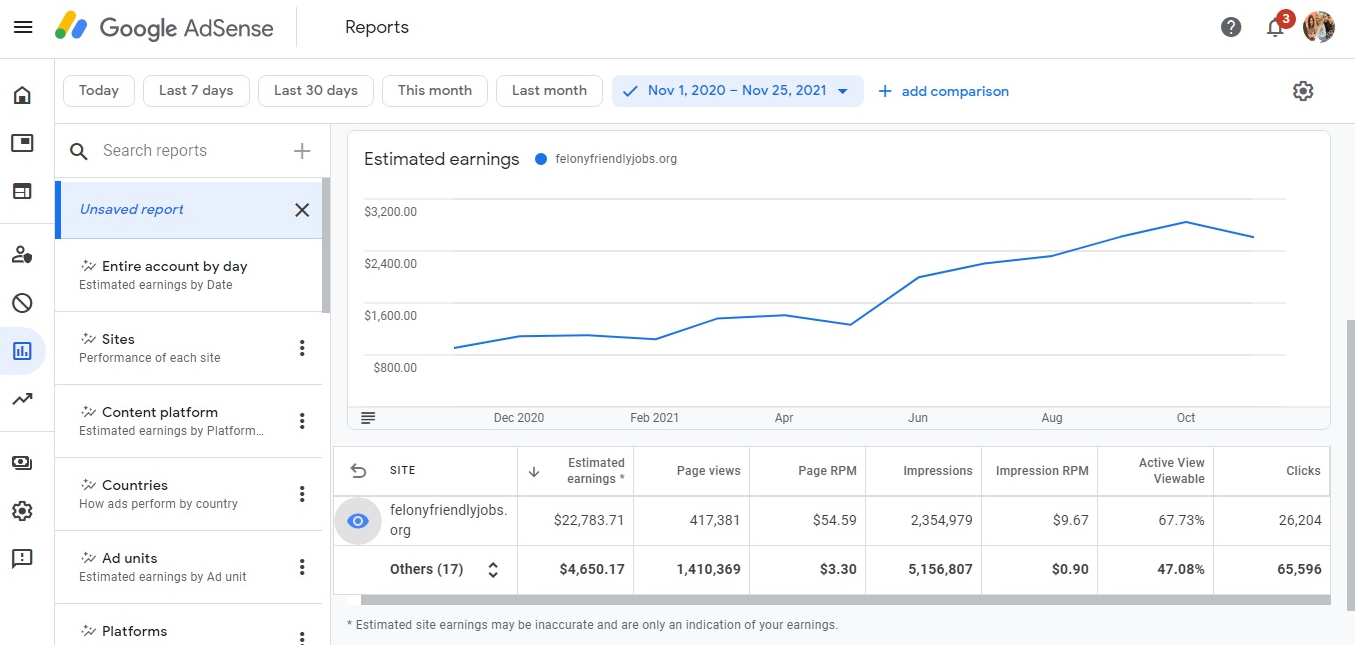Open the Payments sidebar icon
Screen dimensions: 1355x645
22,462
